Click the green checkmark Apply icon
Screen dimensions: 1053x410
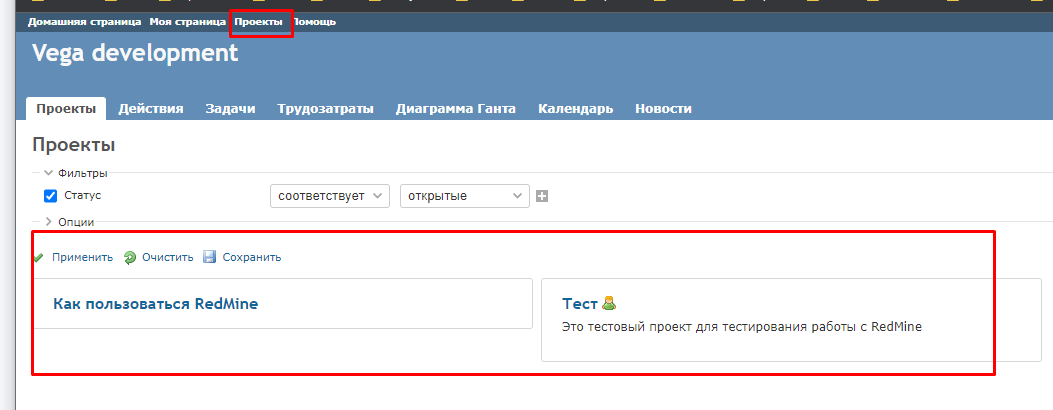[x=39, y=257]
